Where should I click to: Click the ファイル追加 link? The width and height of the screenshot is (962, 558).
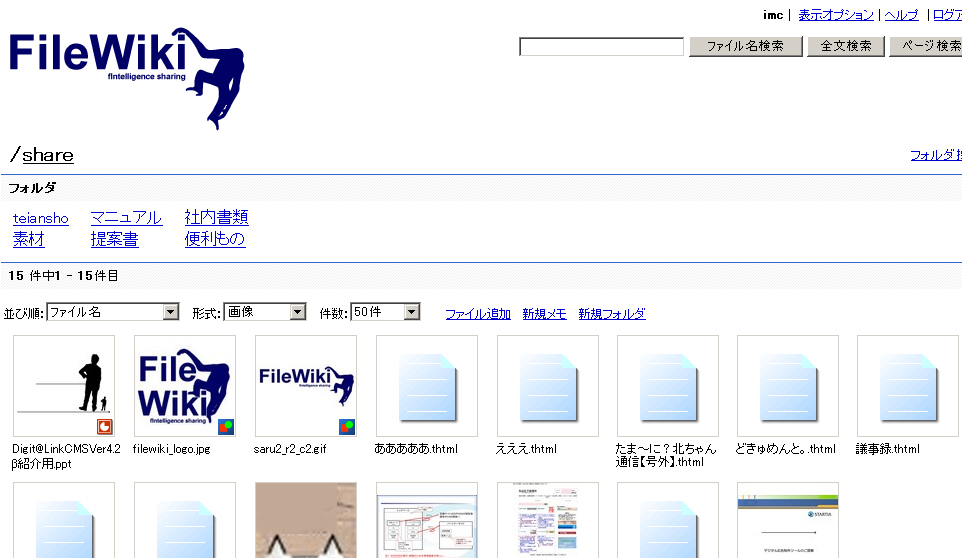tap(478, 314)
